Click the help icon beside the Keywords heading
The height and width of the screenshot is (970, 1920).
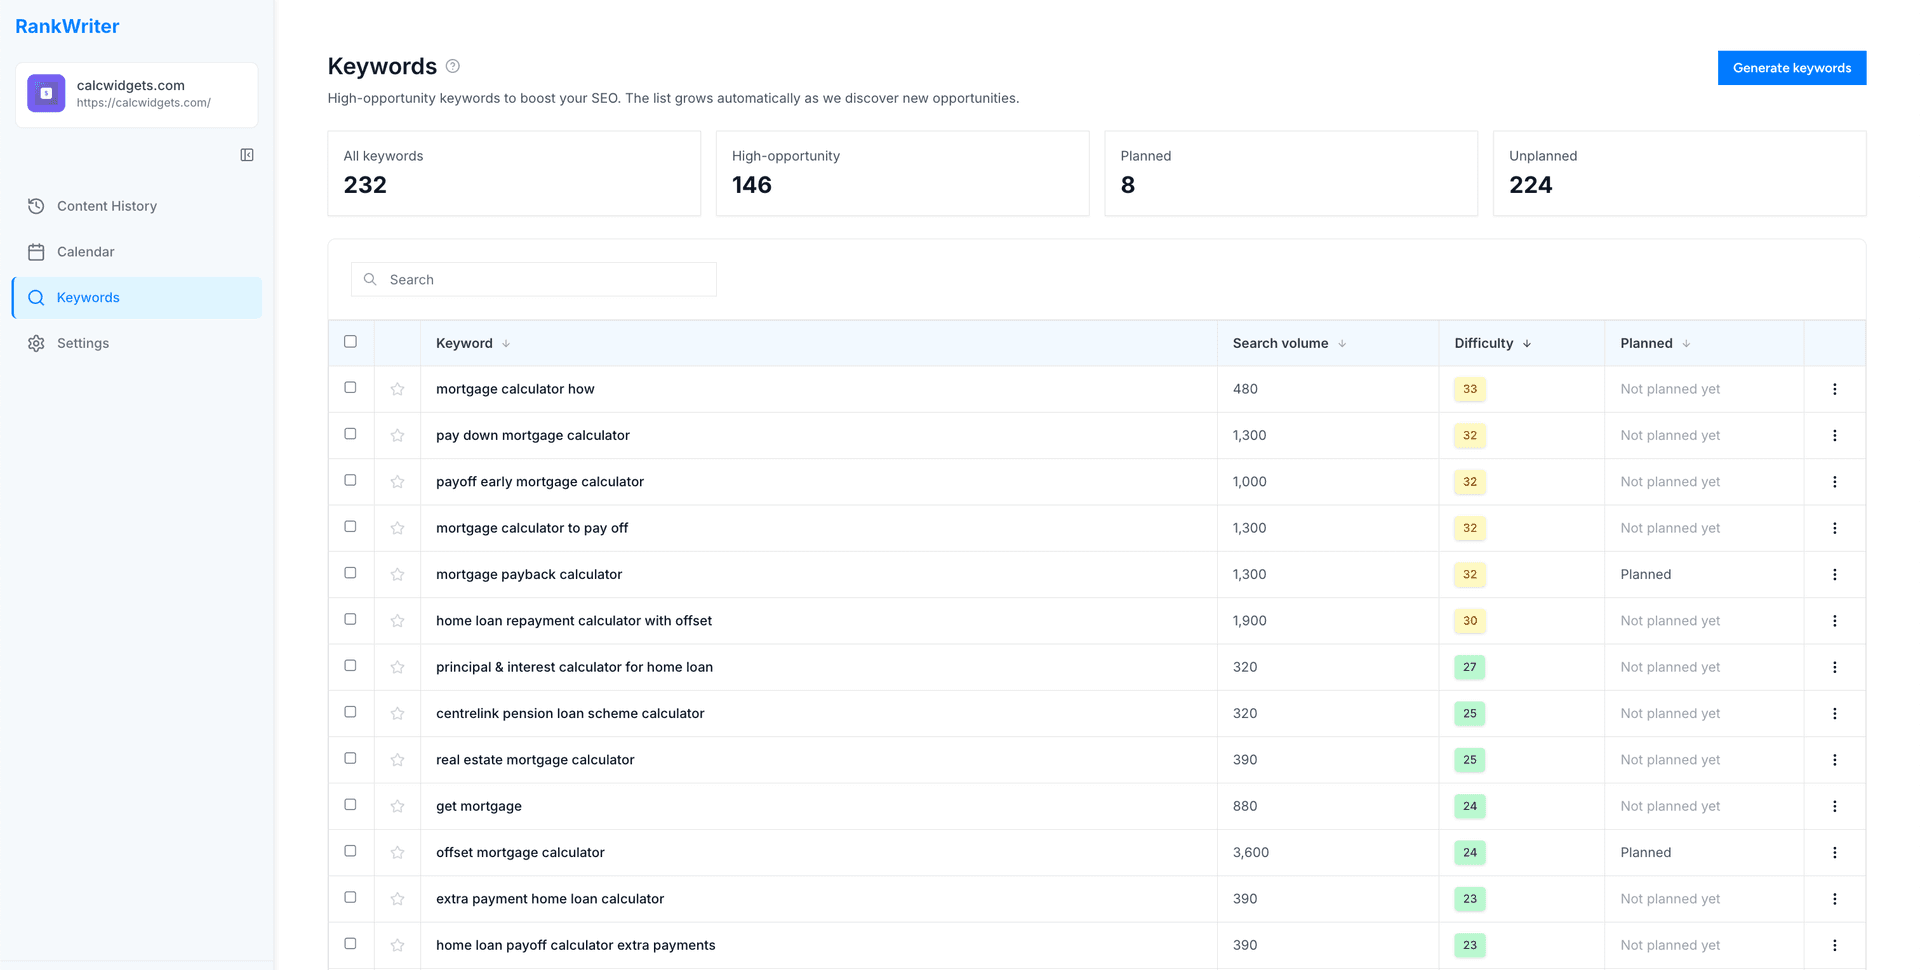452,65
